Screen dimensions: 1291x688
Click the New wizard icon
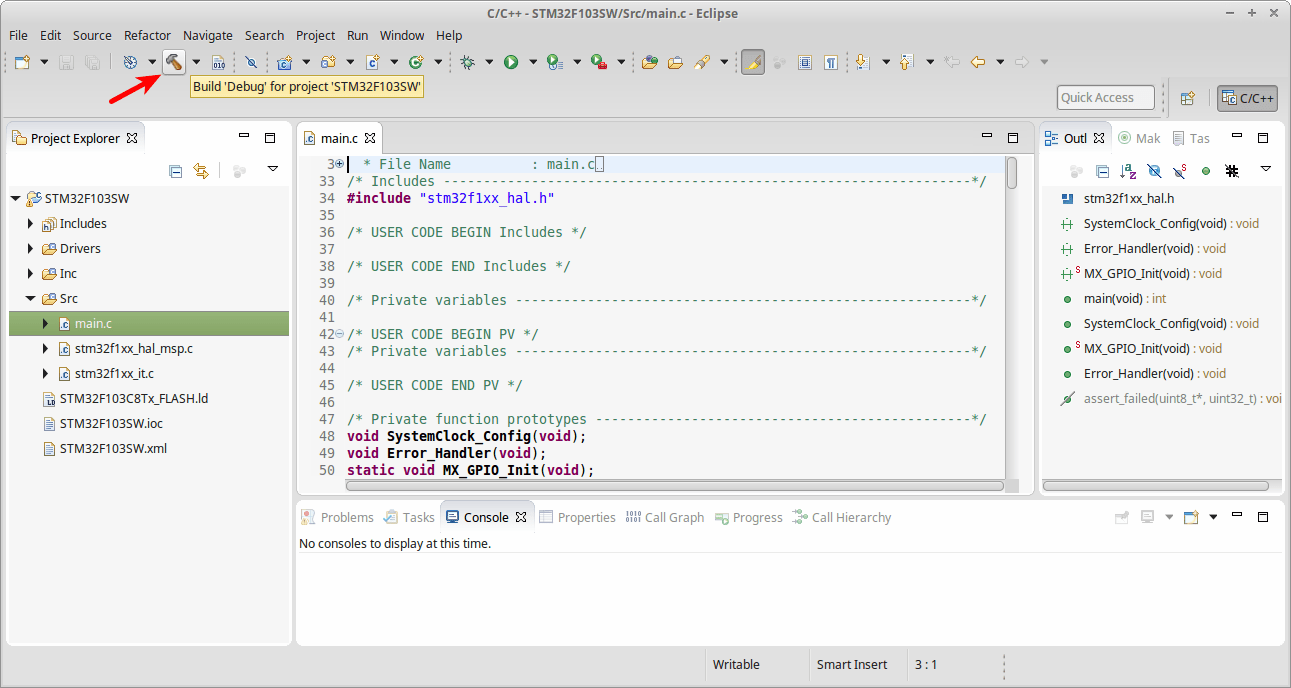pyautogui.click(x=21, y=62)
